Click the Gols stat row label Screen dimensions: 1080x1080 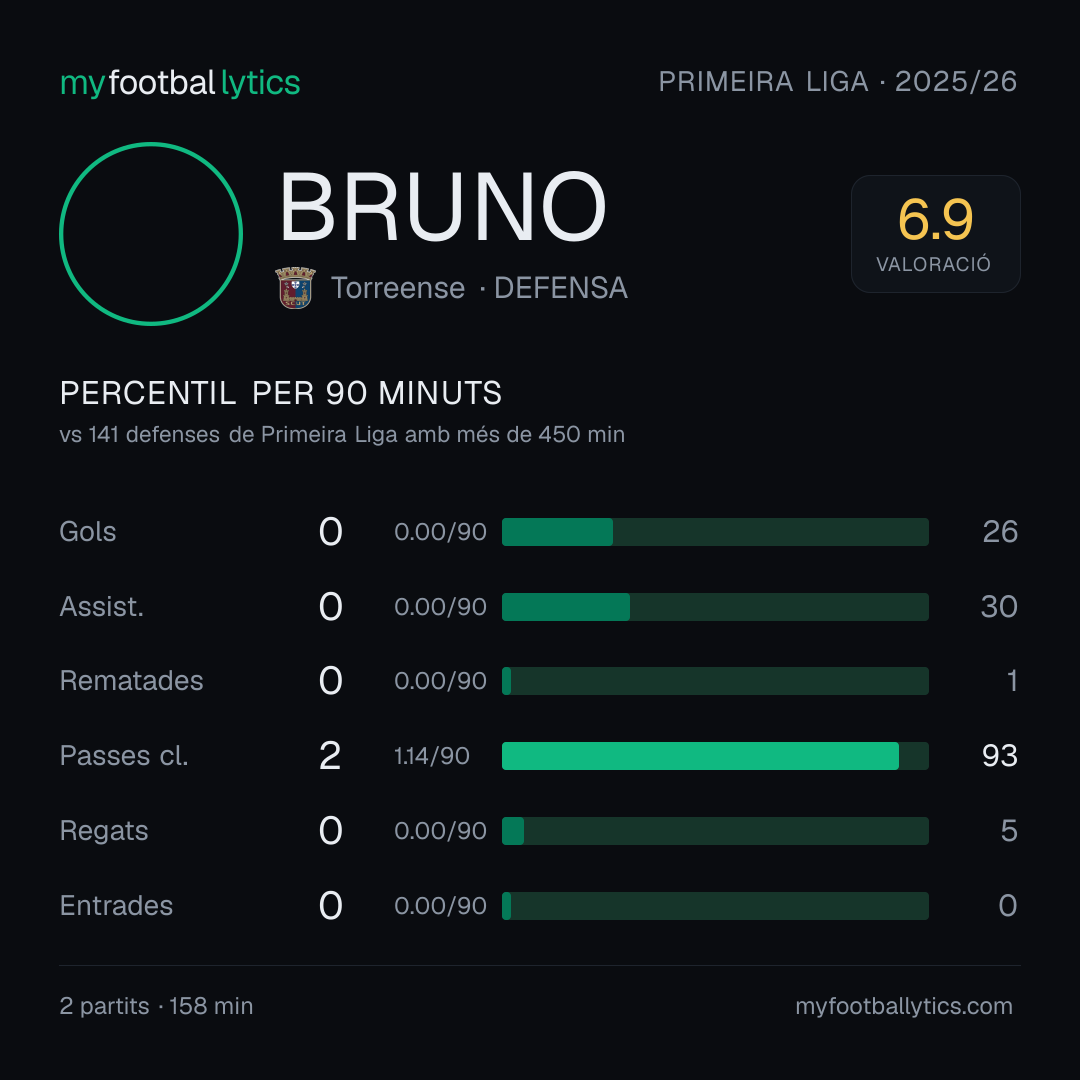click(x=87, y=532)
